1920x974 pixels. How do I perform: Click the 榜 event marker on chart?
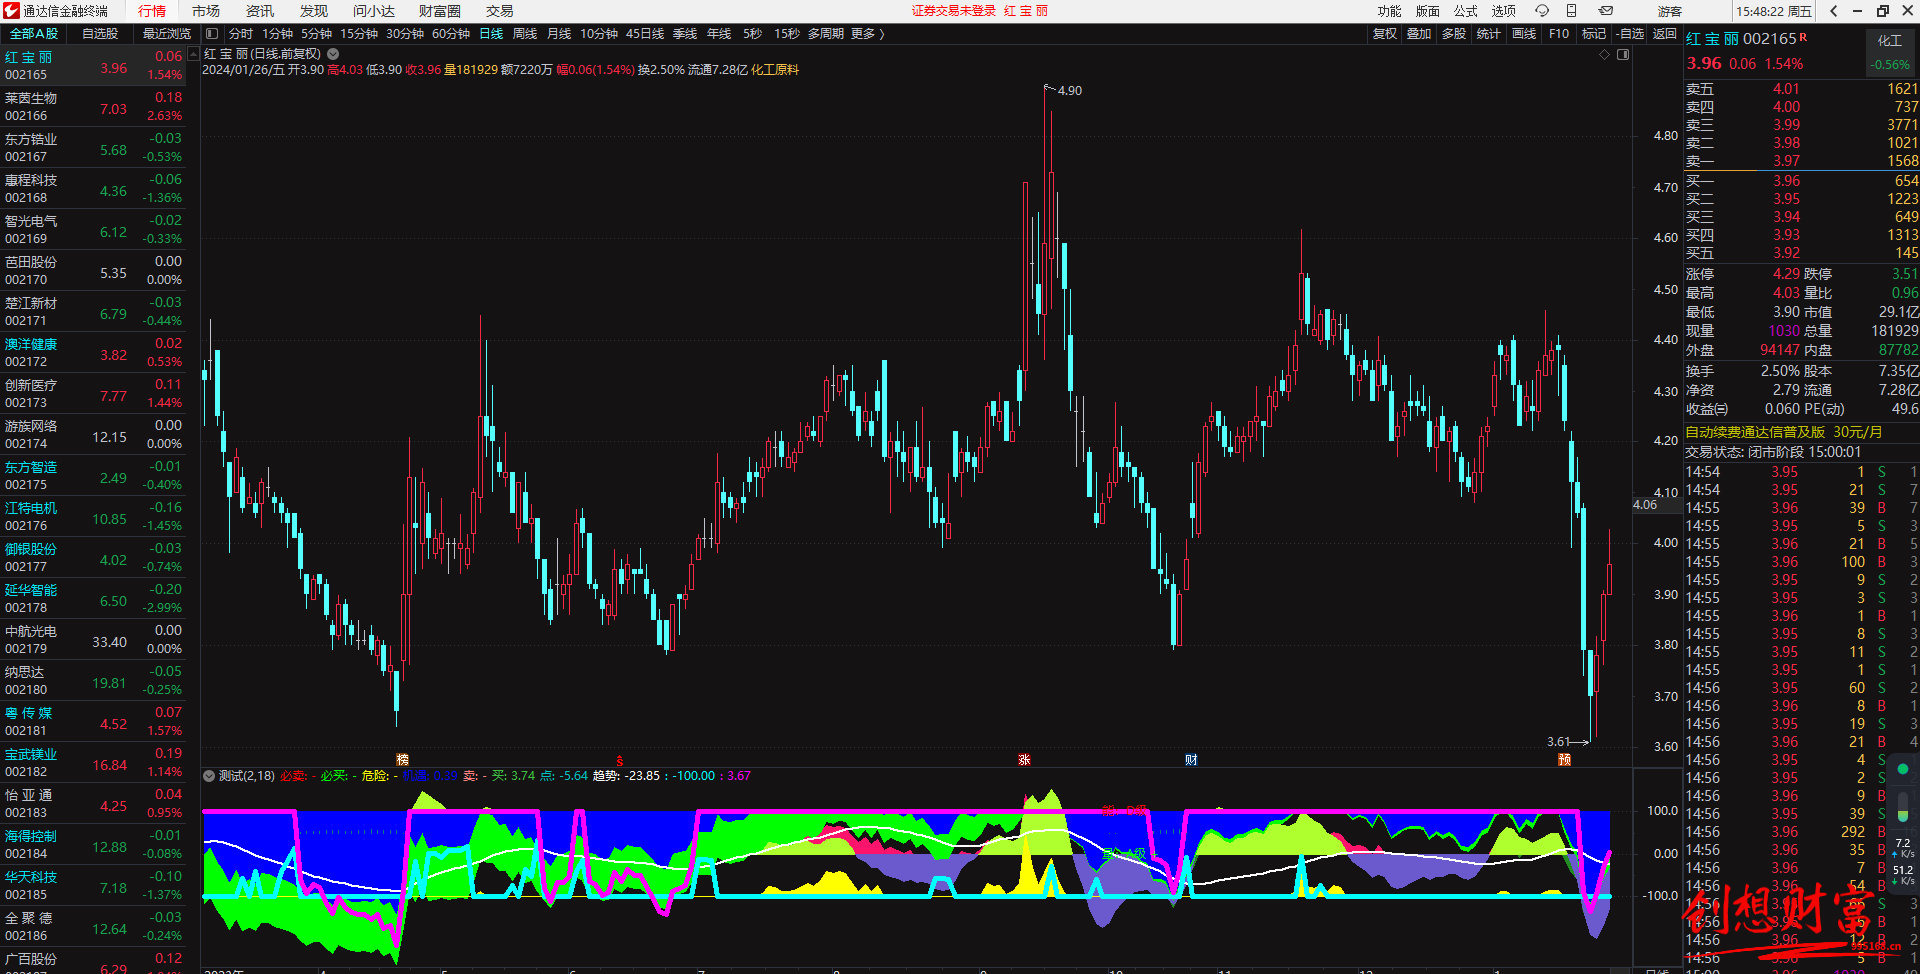pos(402,760)
